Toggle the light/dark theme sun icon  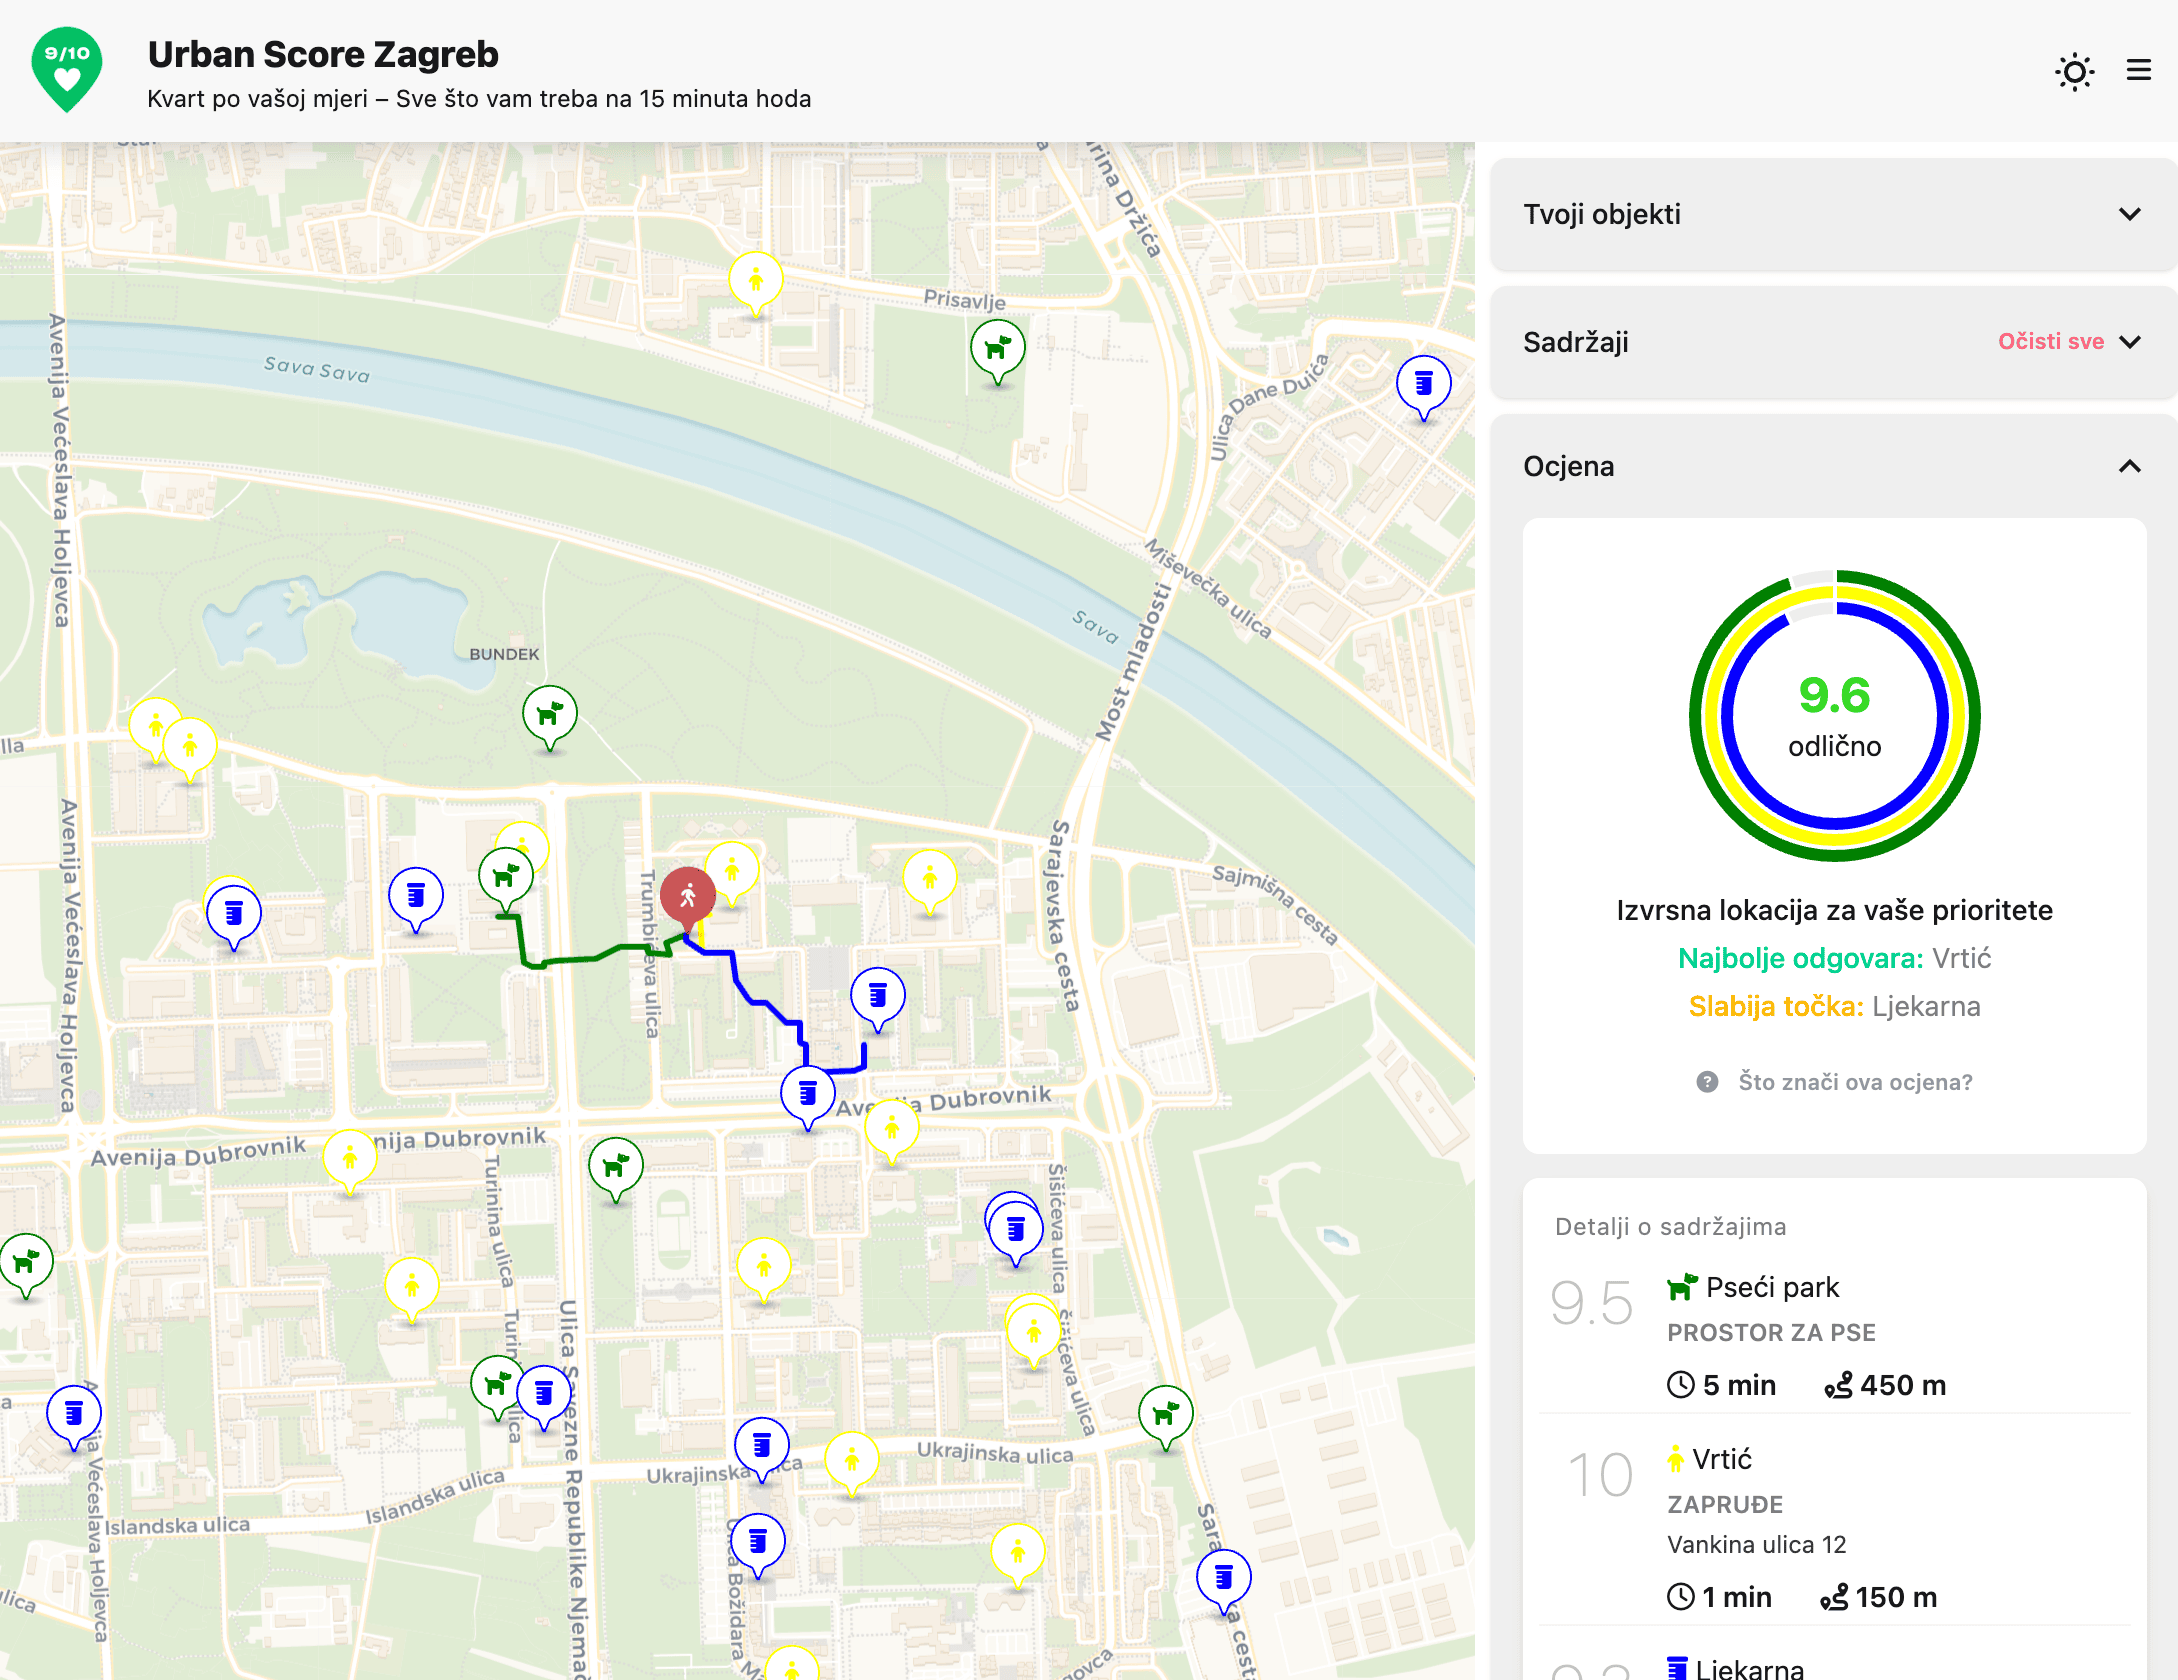2075,71
